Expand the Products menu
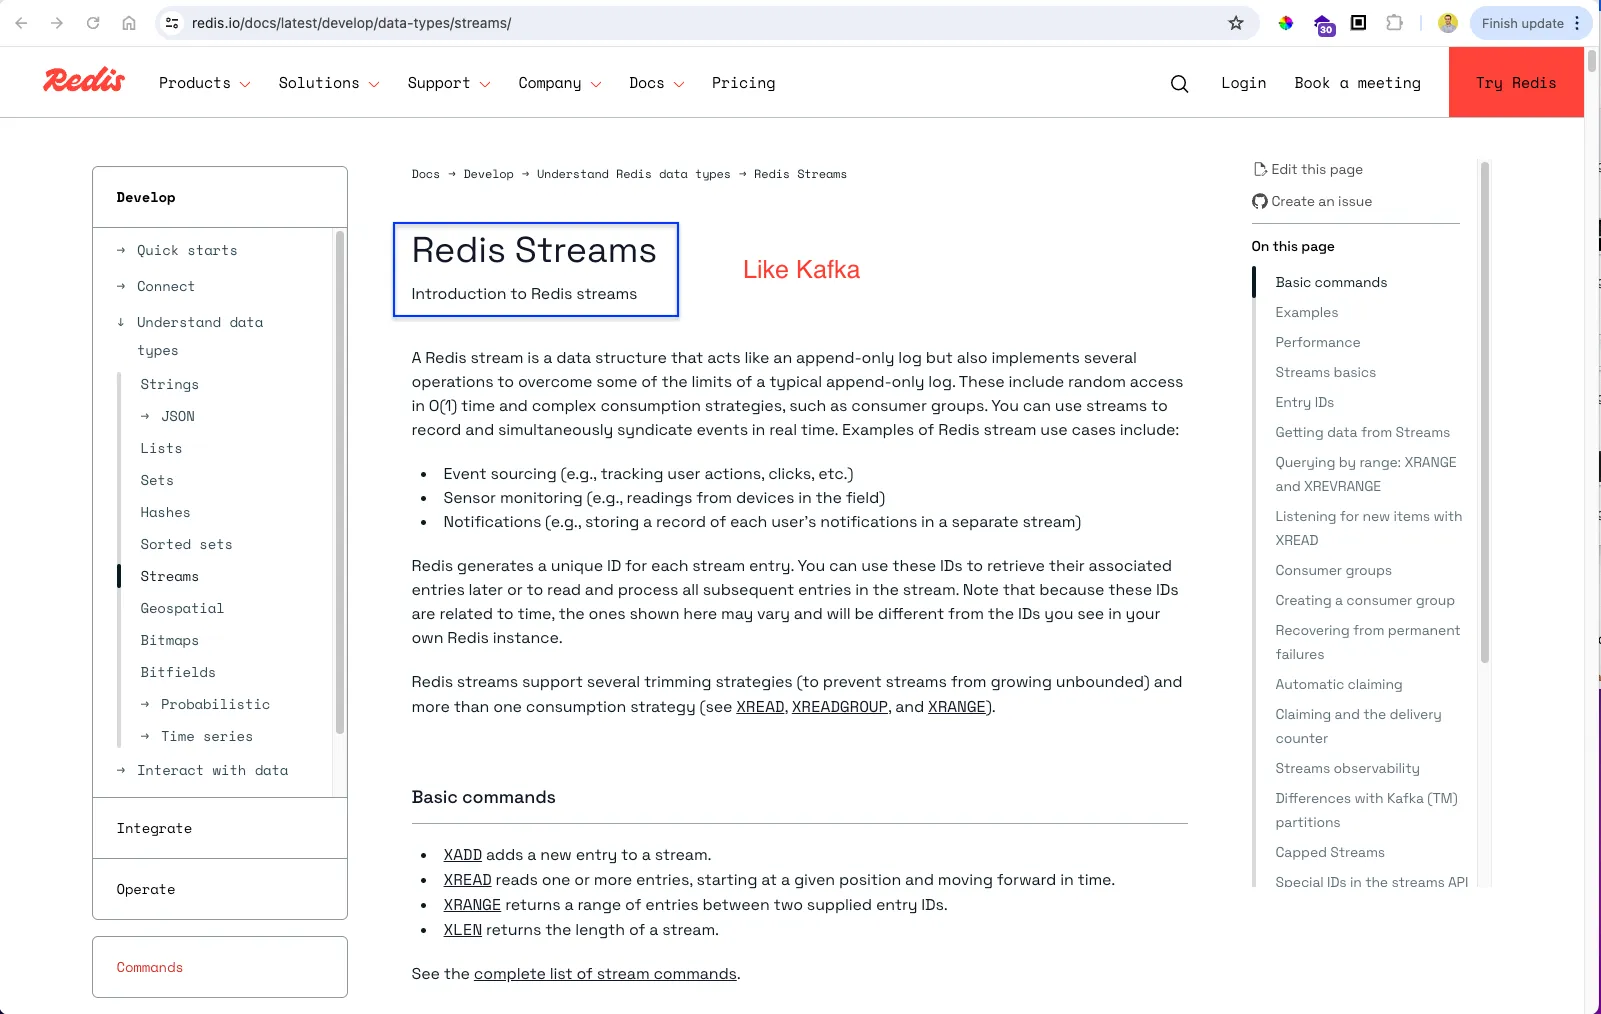The width and height of the screenshot is (1601, 1014). (204, 83)
